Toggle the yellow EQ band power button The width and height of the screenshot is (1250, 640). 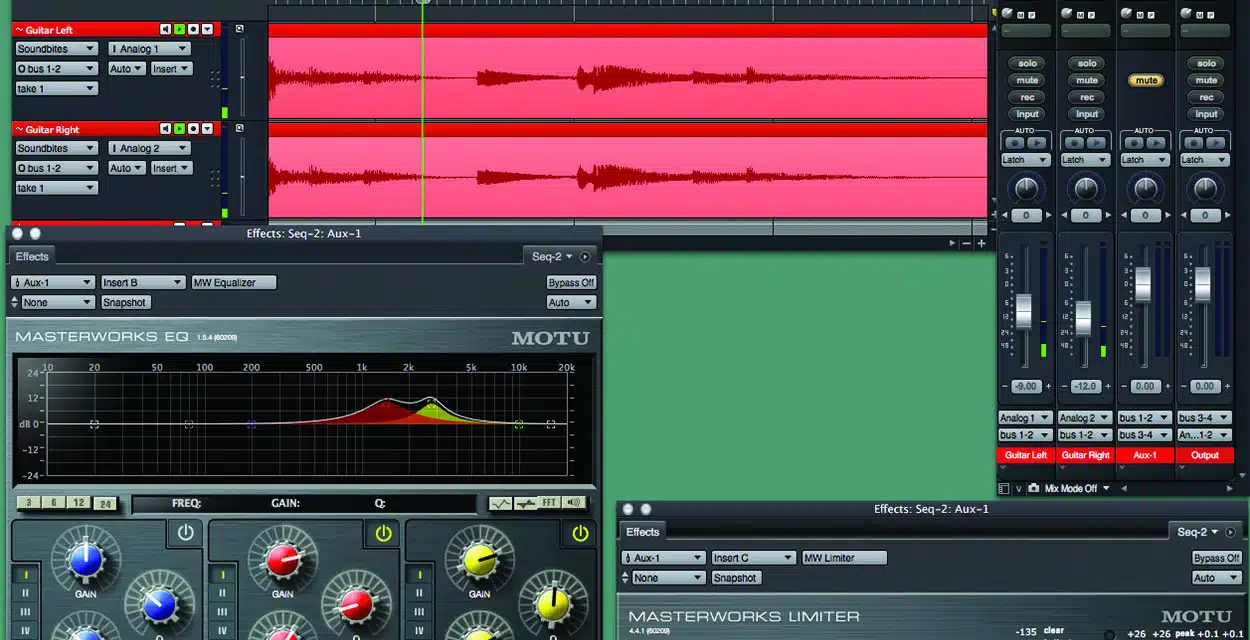tap(580, 533)
